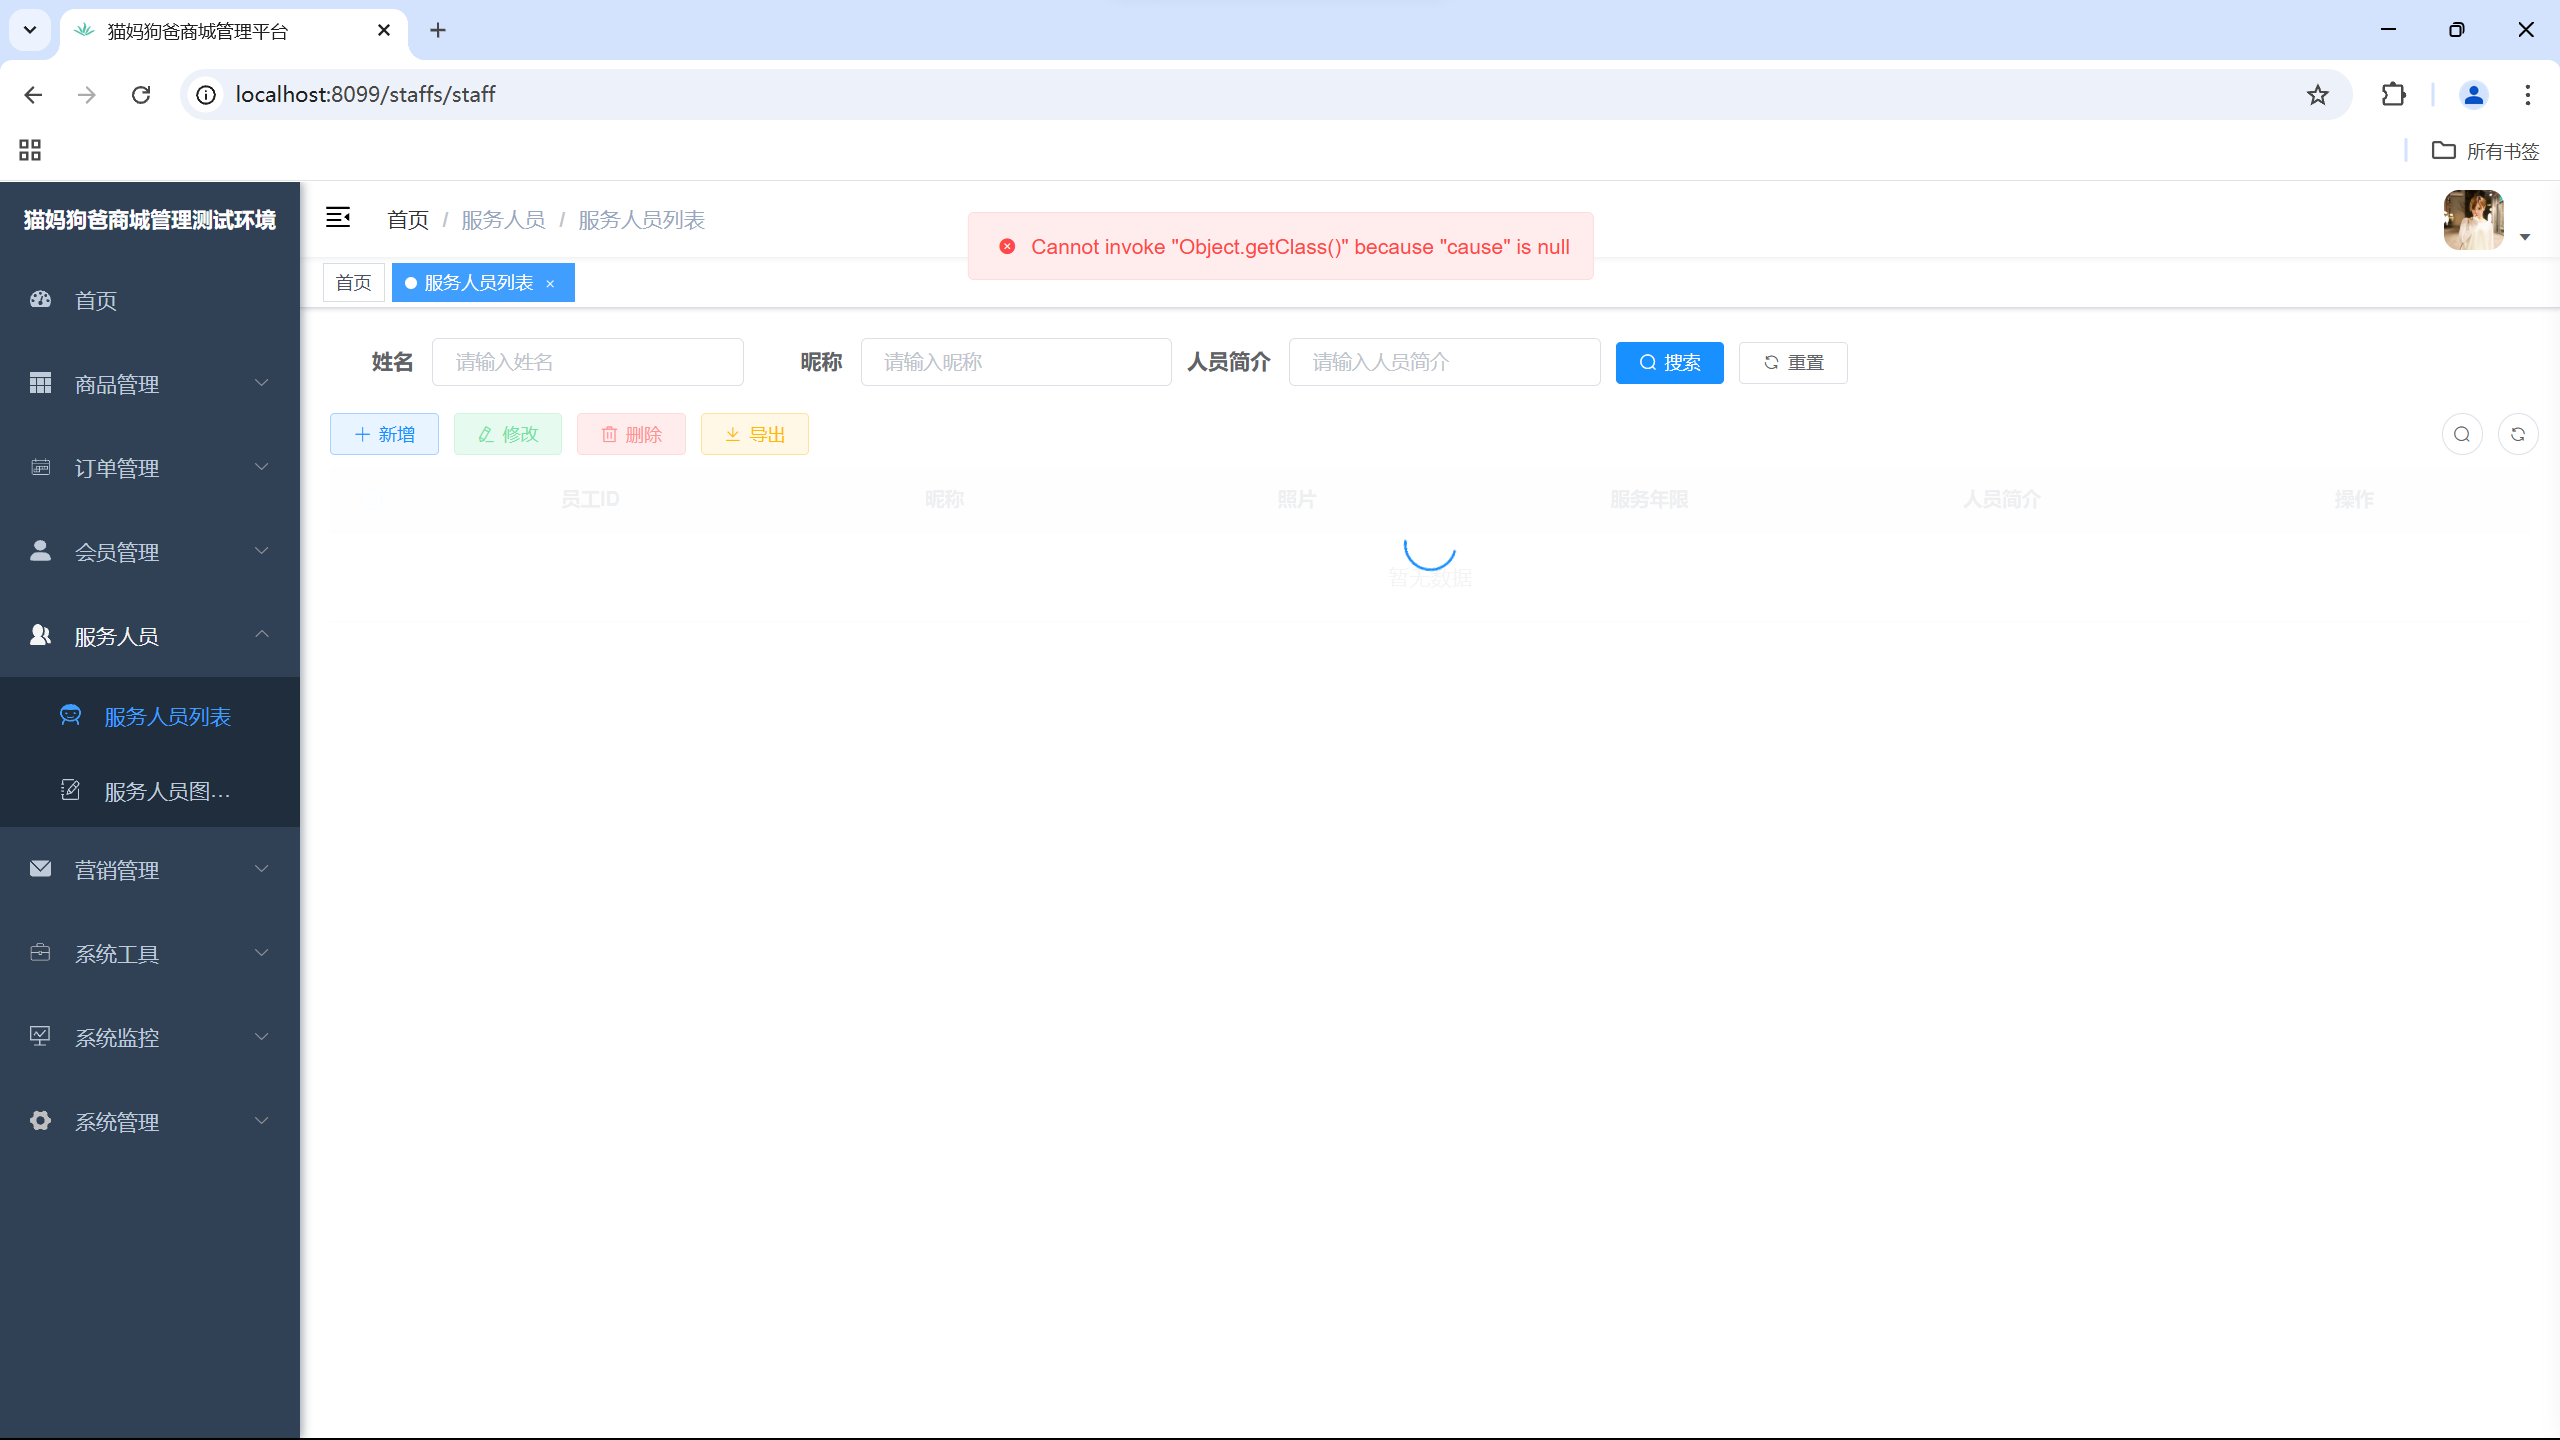Viewport: 2560px width, 1440px height.
Task: Toggle search bar visibility with magnifier icon
Action: (x=2462, y=434)
